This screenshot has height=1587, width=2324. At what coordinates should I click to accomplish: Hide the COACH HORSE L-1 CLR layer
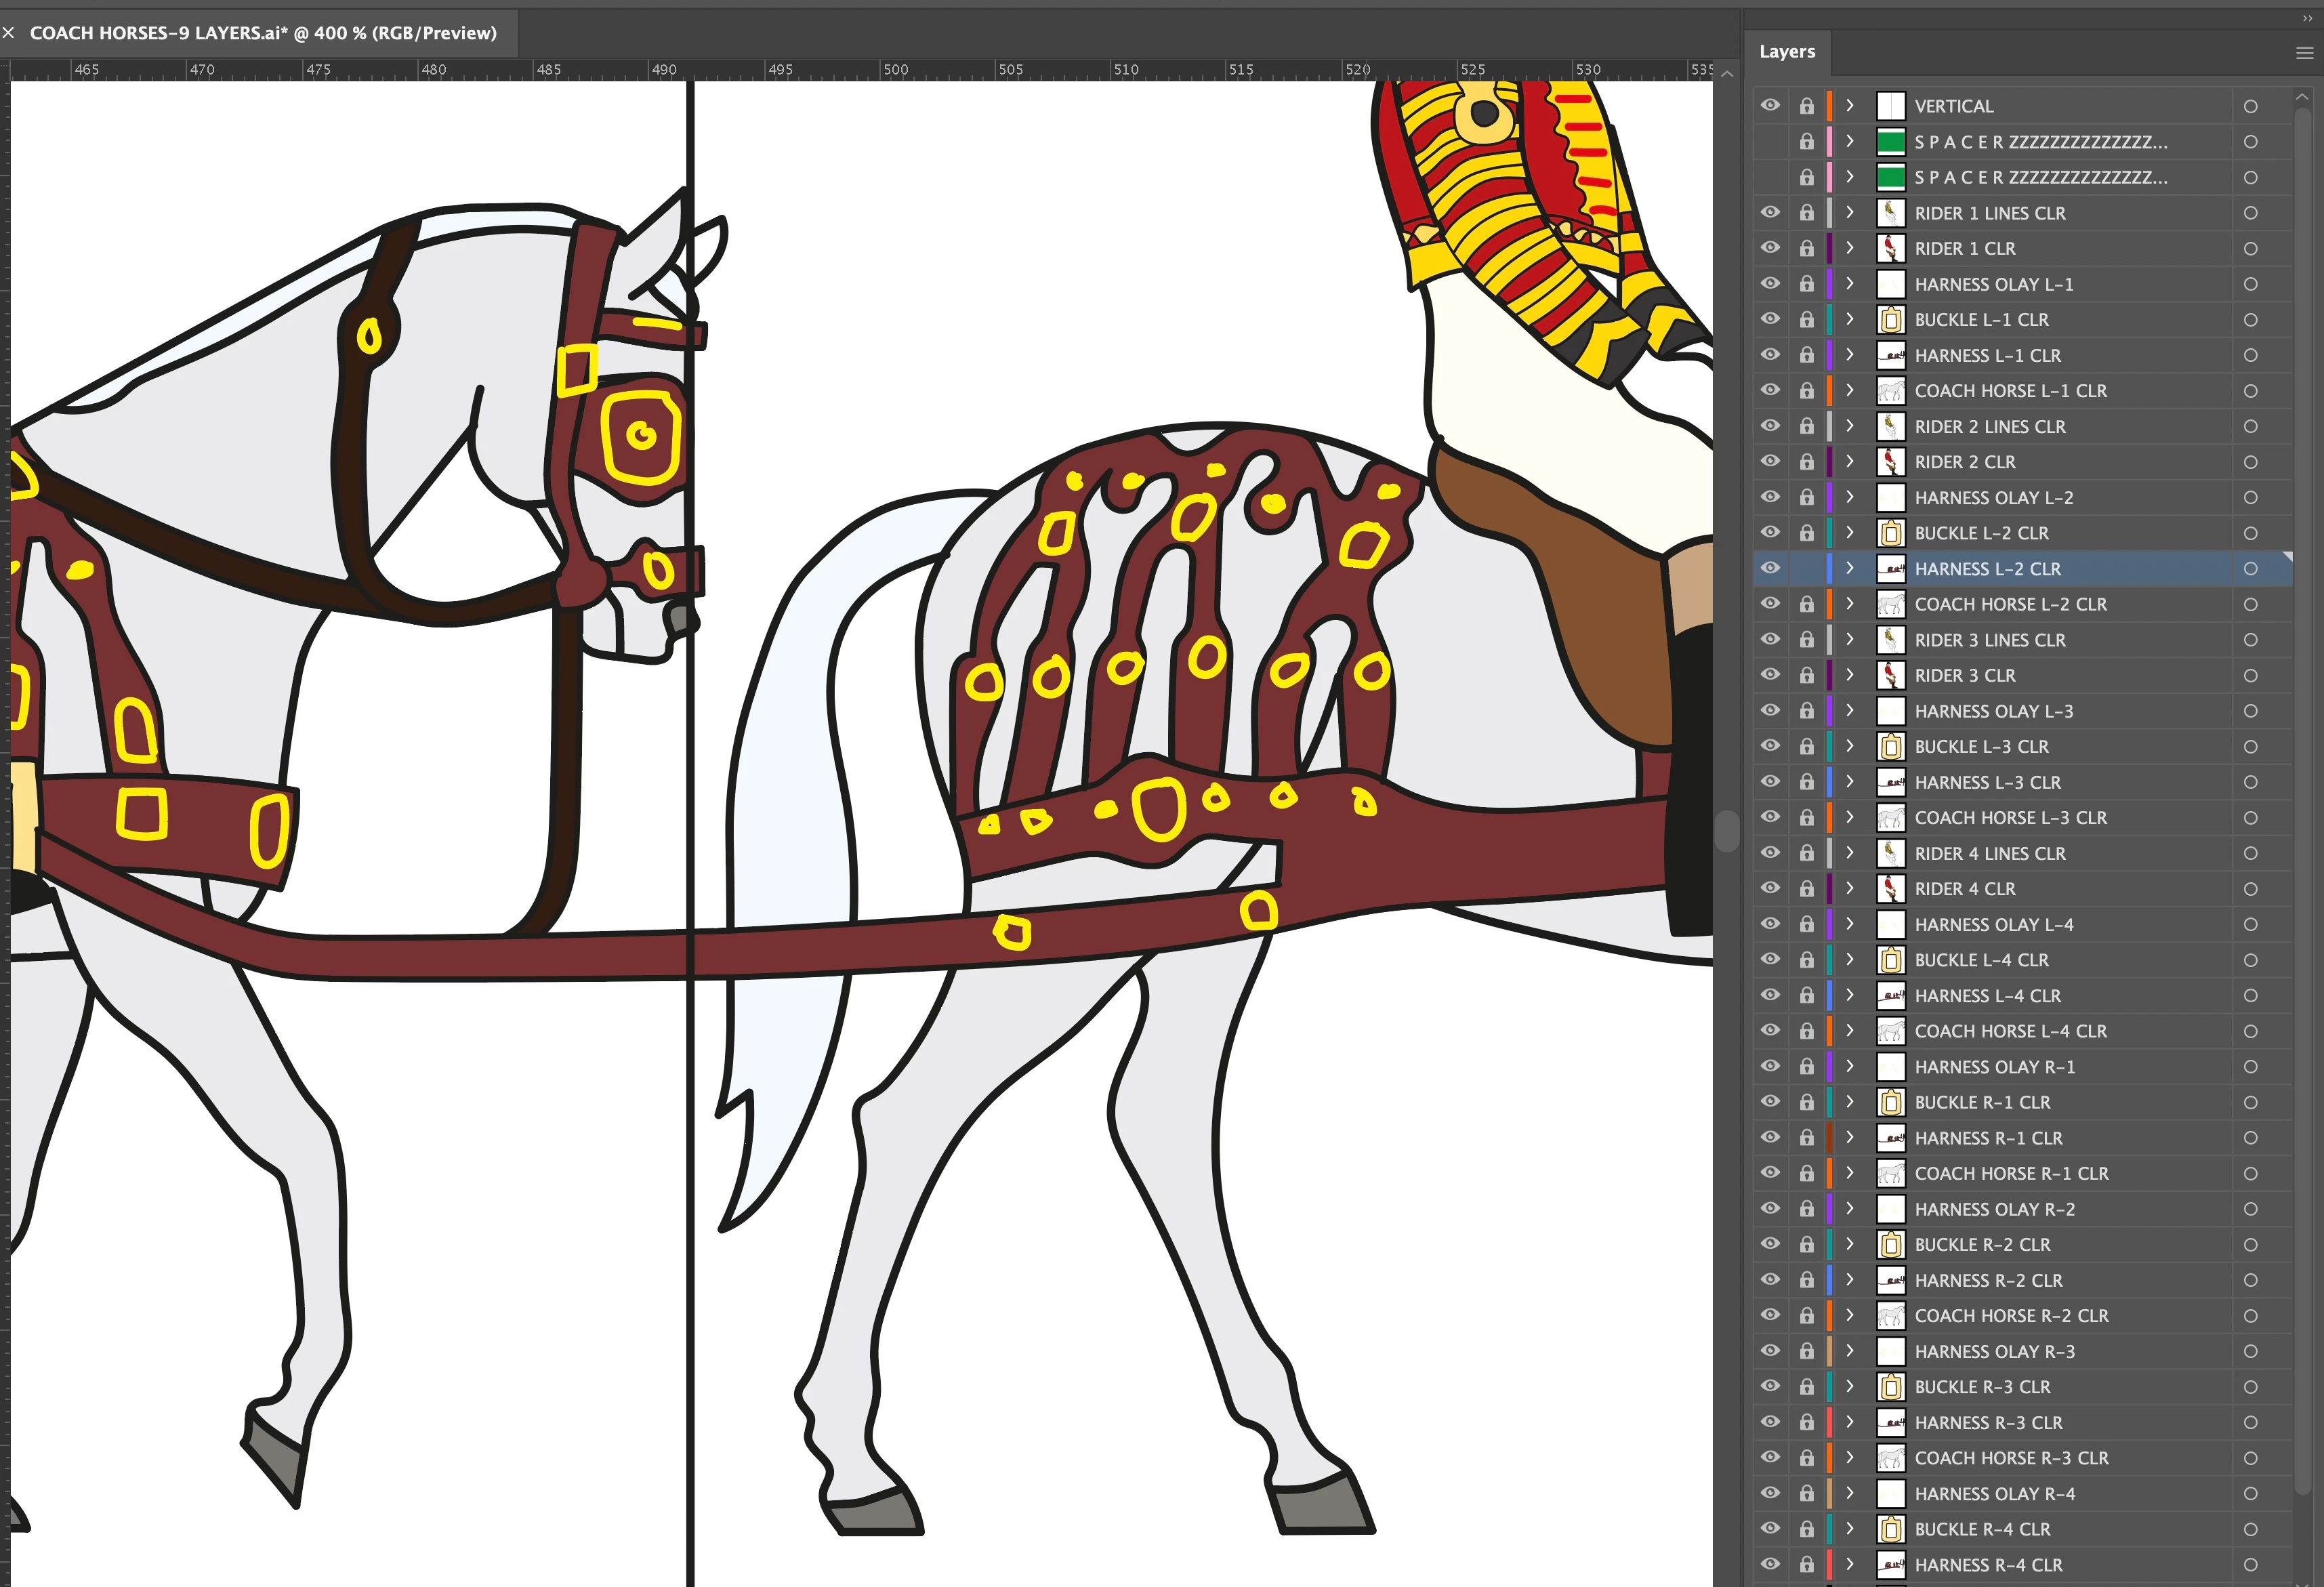(x=1770, y=391)
